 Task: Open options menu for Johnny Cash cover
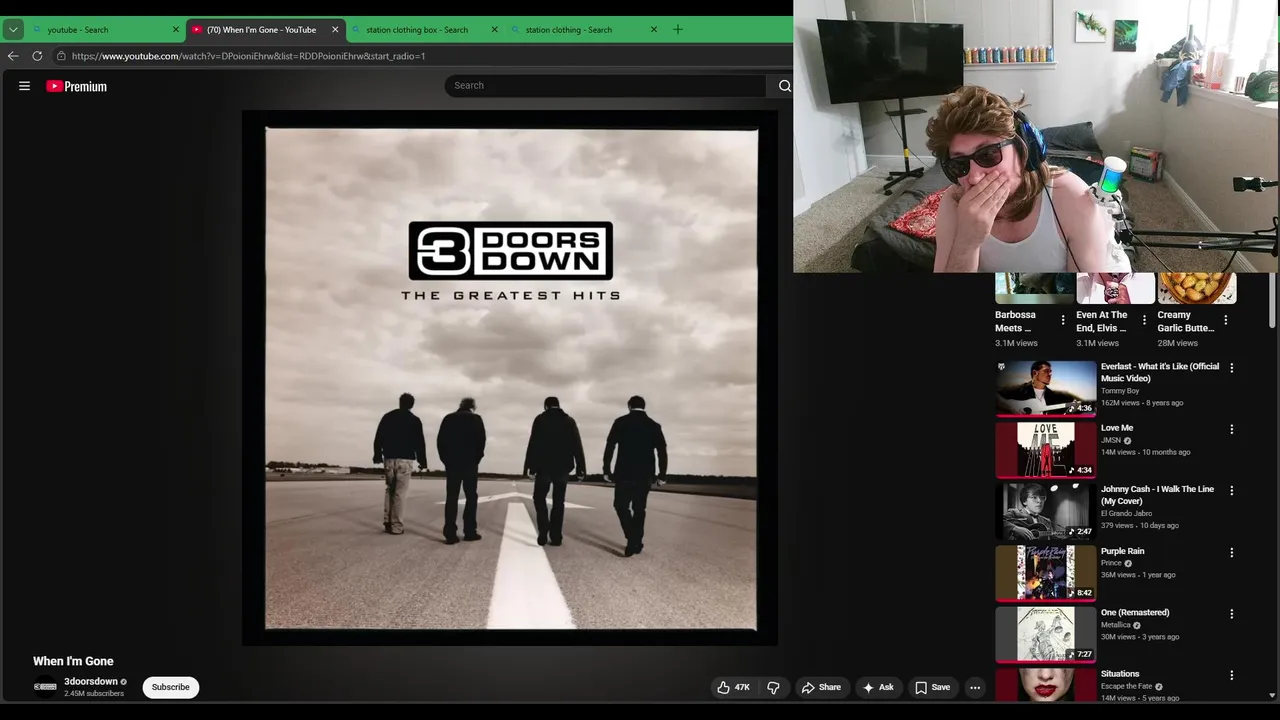point(1232,491)
